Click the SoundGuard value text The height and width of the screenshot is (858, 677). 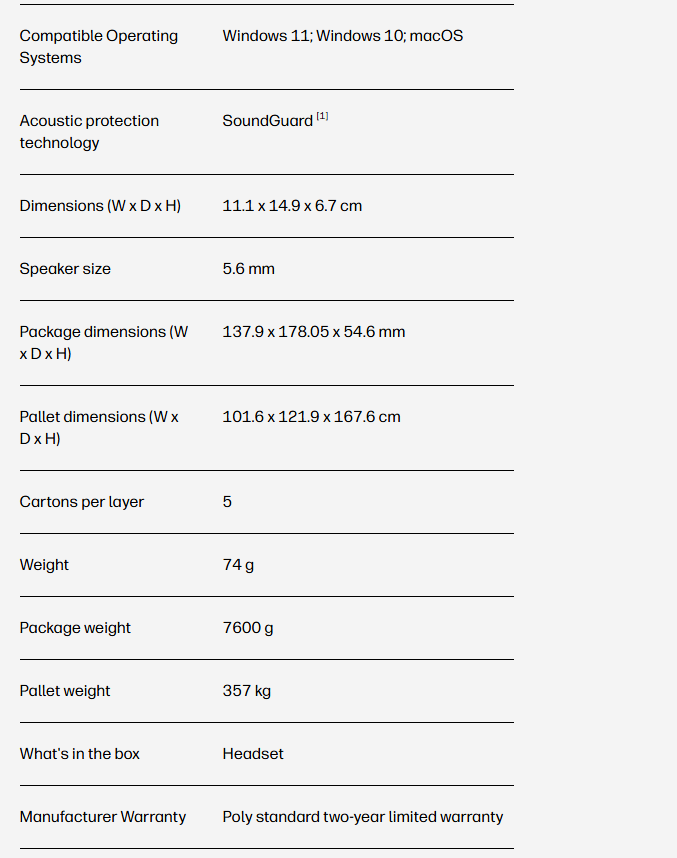(267, 121)
